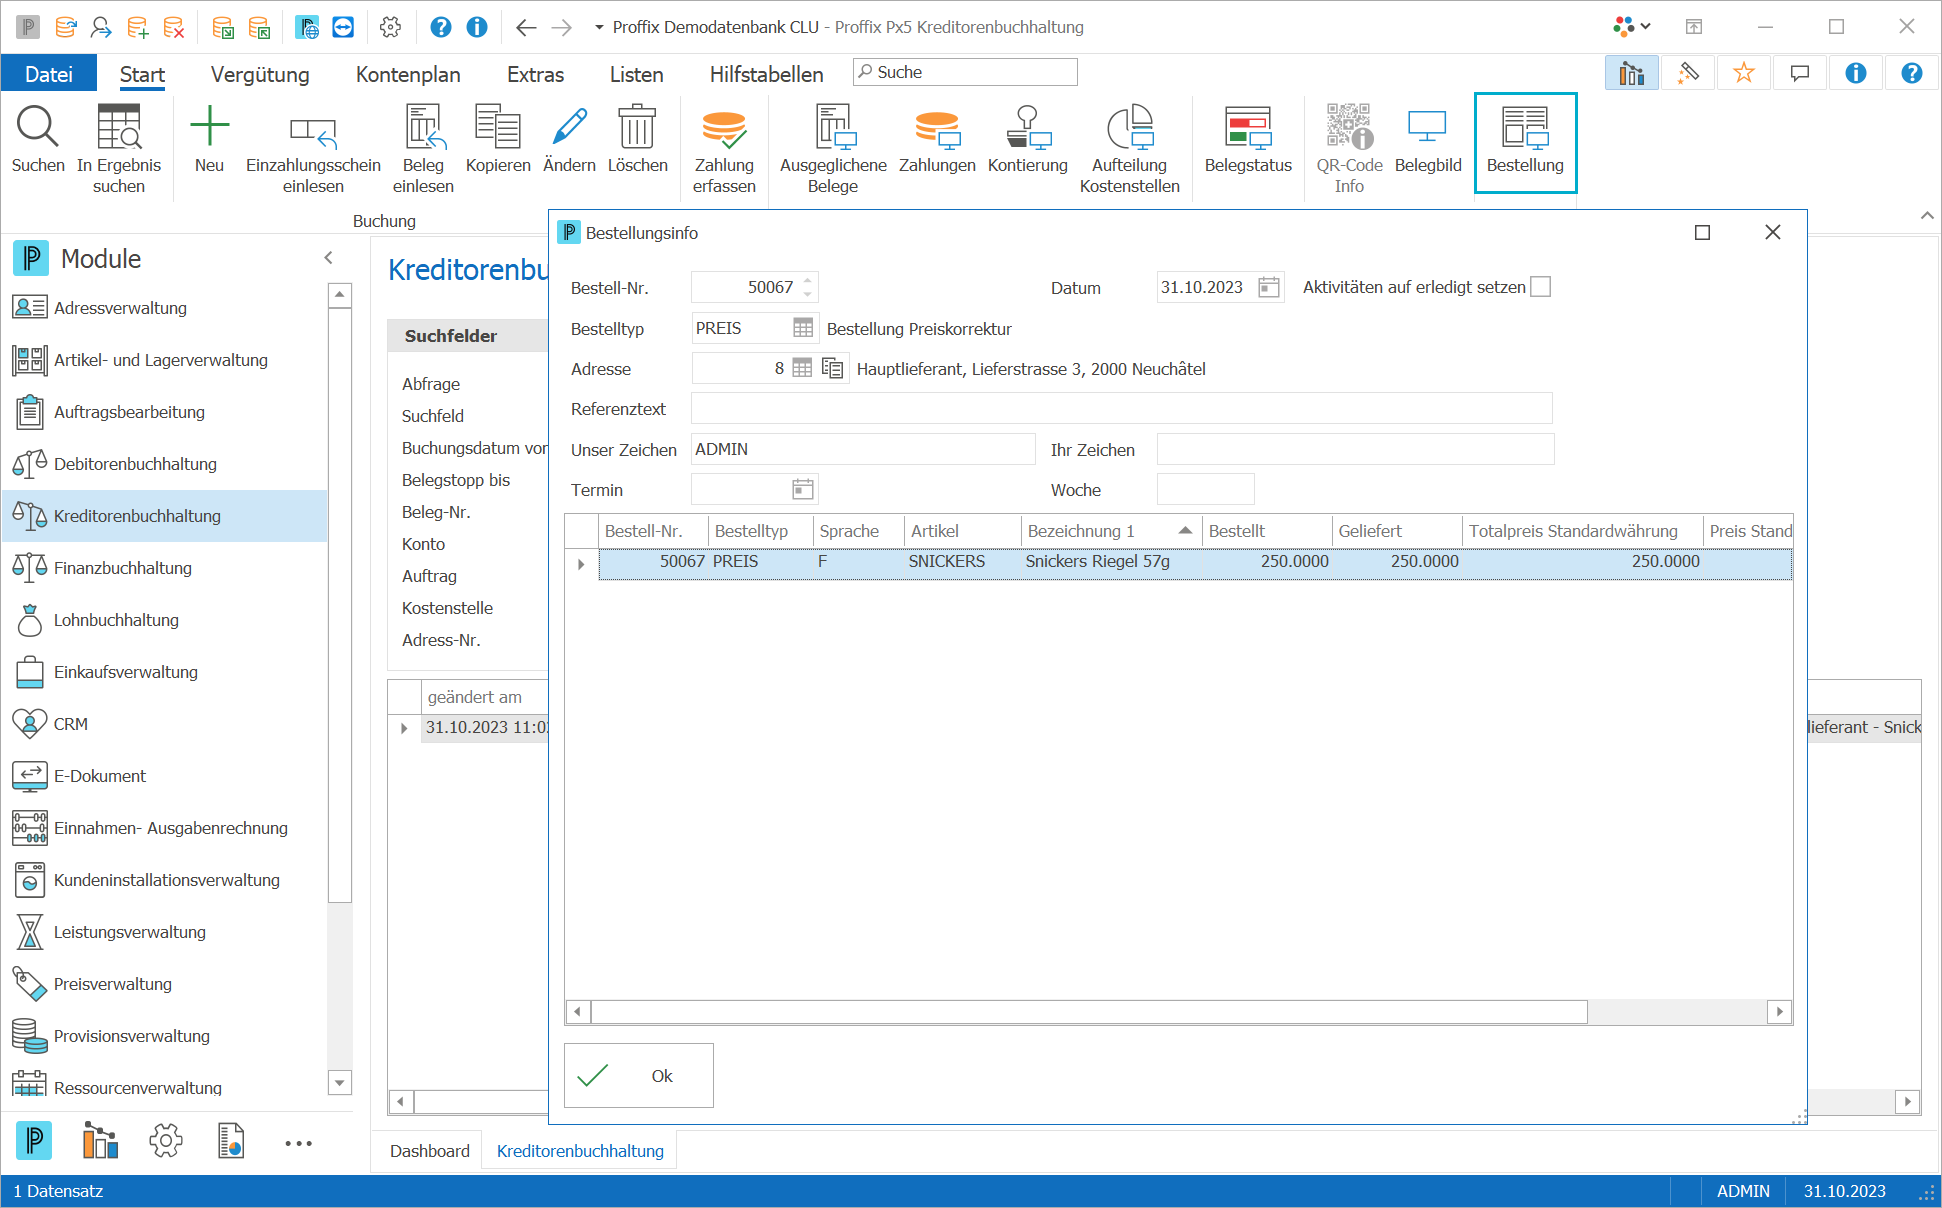Open the Datei menu button
Viewport: 1942px width, 1208px height.
coord(48,74)
